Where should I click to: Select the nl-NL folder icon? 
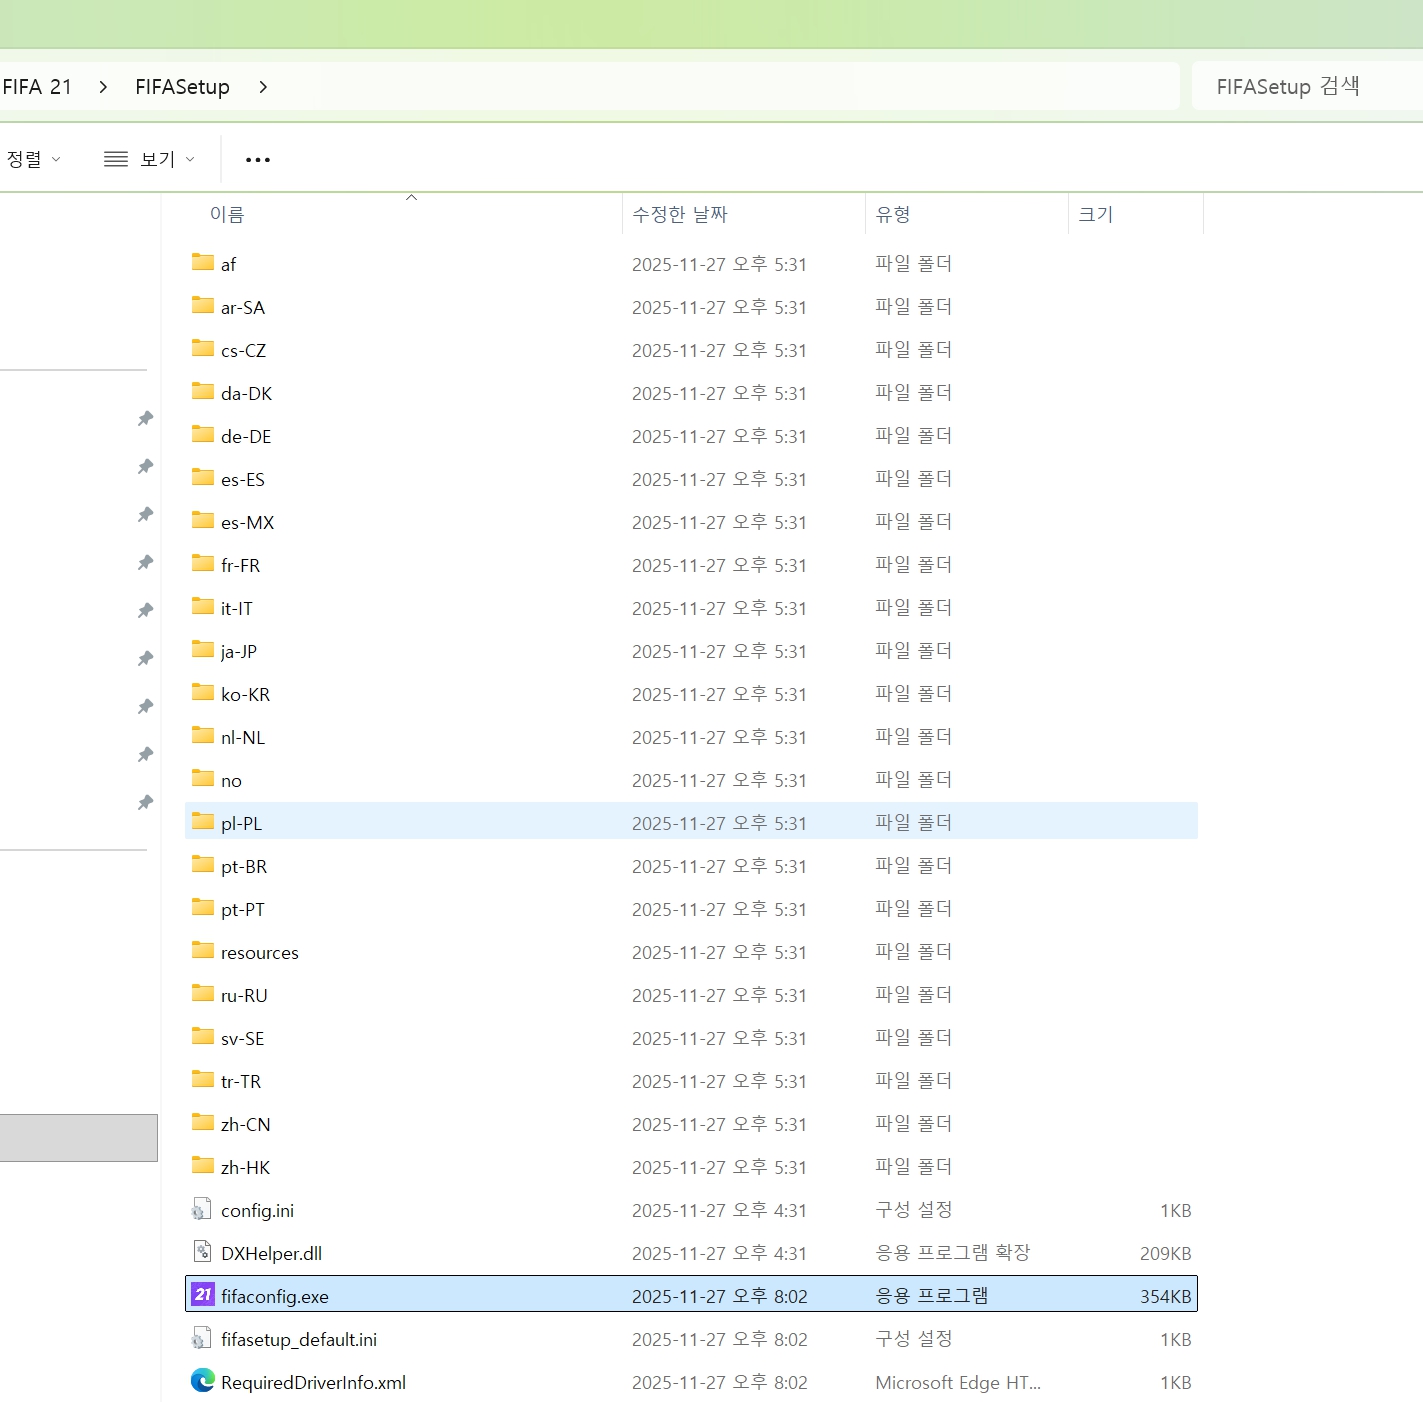tap(203, 736)
